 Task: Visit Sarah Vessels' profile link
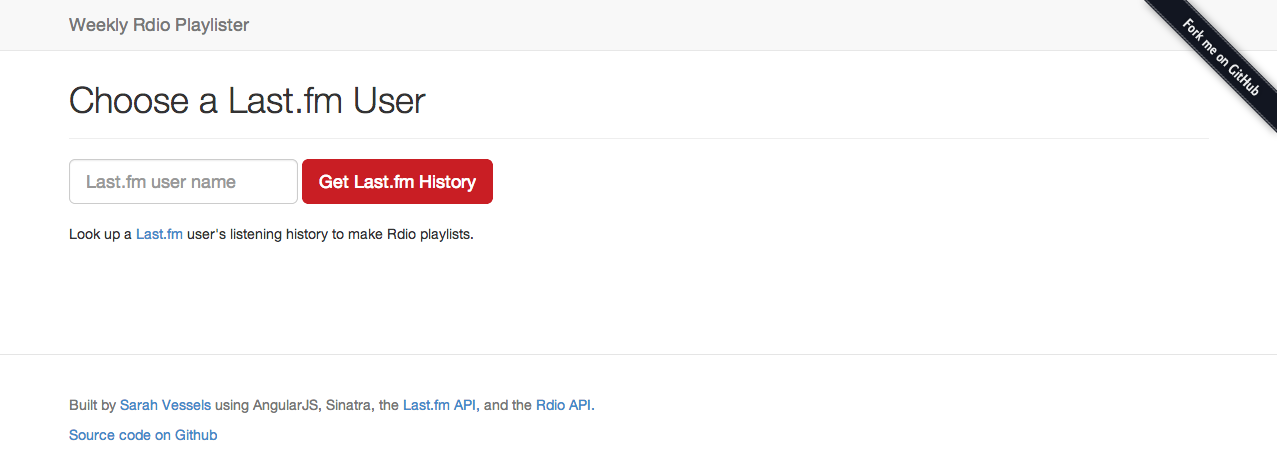click(x=165, y=405)
